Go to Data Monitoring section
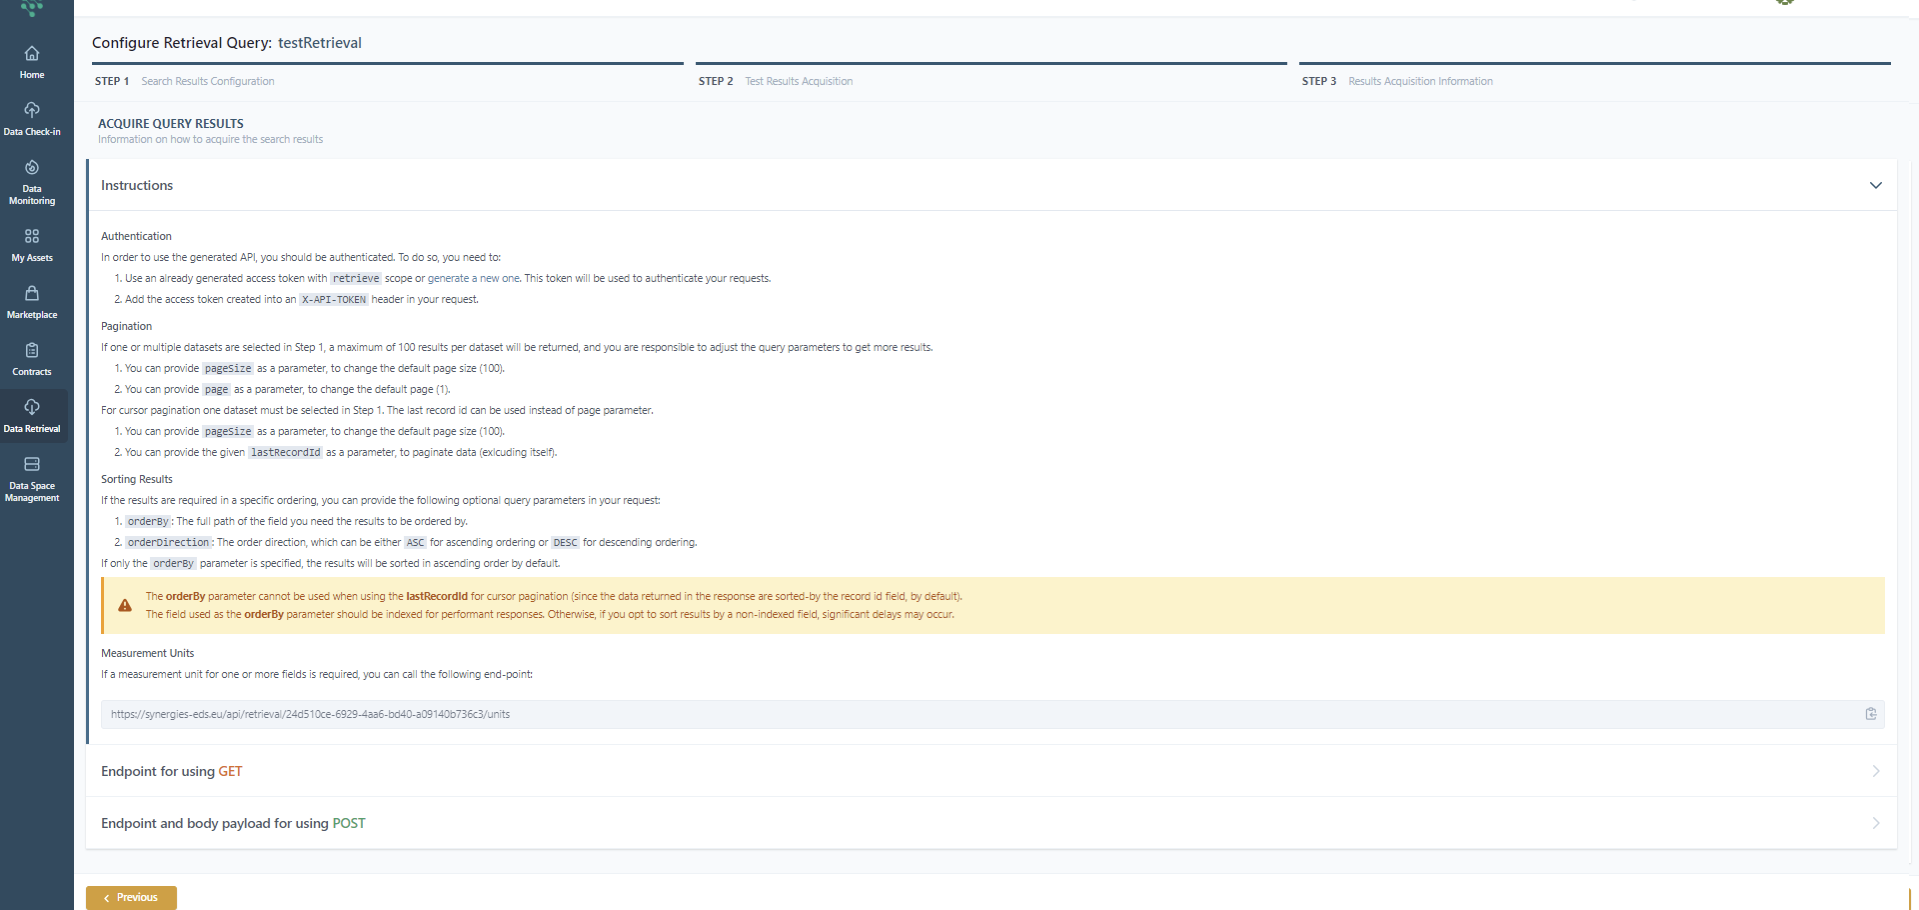 32,181
